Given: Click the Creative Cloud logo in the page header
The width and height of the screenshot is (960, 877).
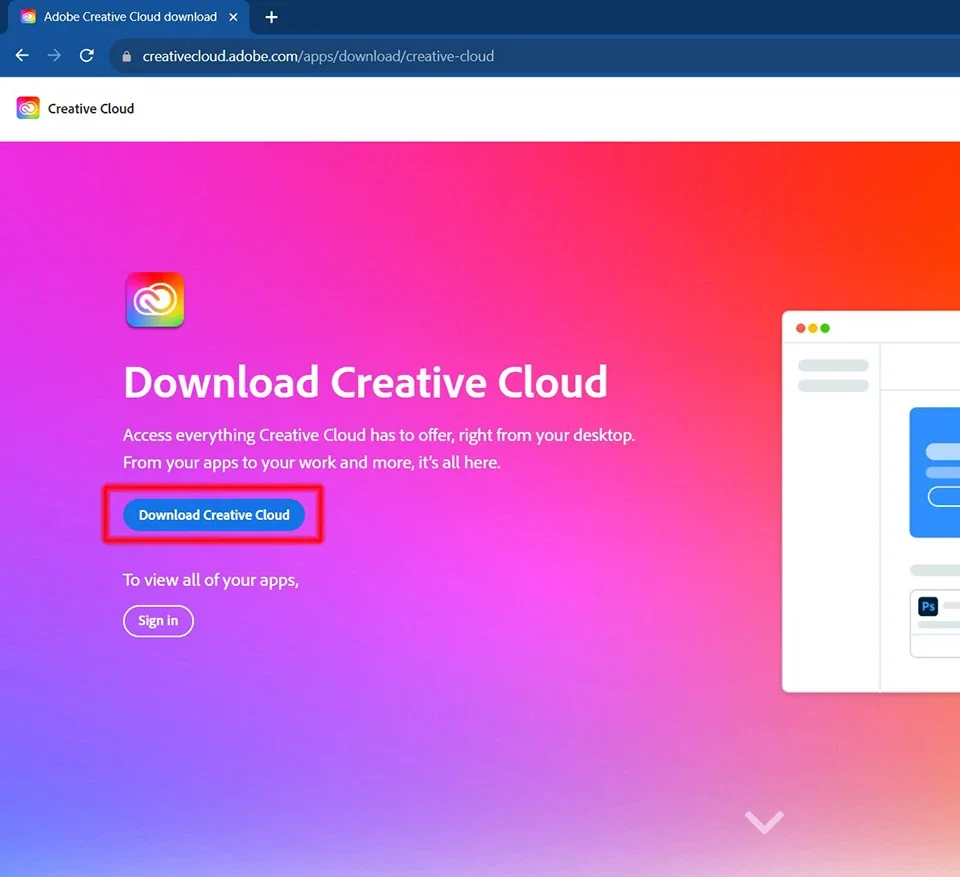Looking at the screenshot, I should tap(28, 108).
